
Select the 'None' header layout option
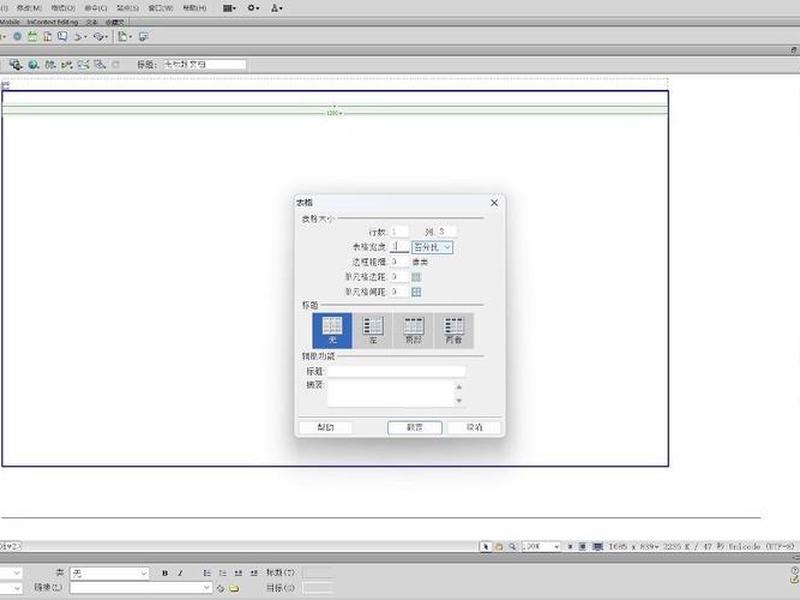click(332, 331)
